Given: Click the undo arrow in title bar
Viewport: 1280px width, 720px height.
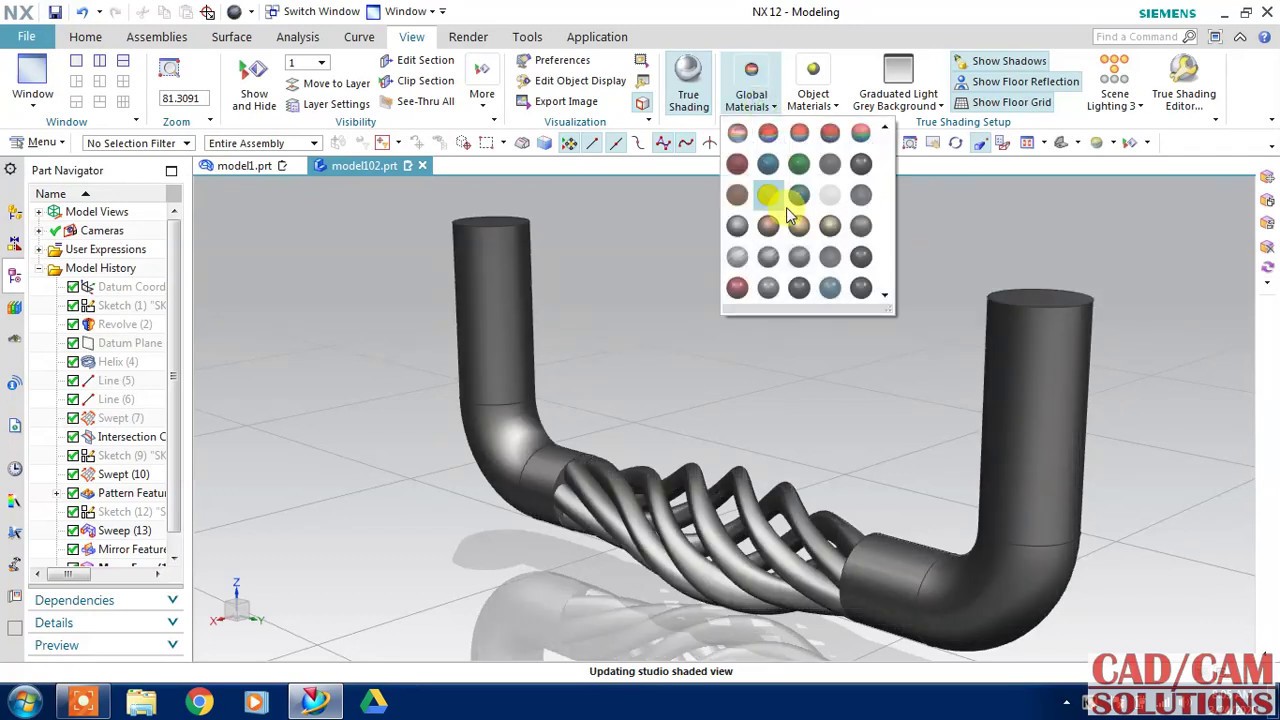Looking at the screenshot, I should 82,12.
